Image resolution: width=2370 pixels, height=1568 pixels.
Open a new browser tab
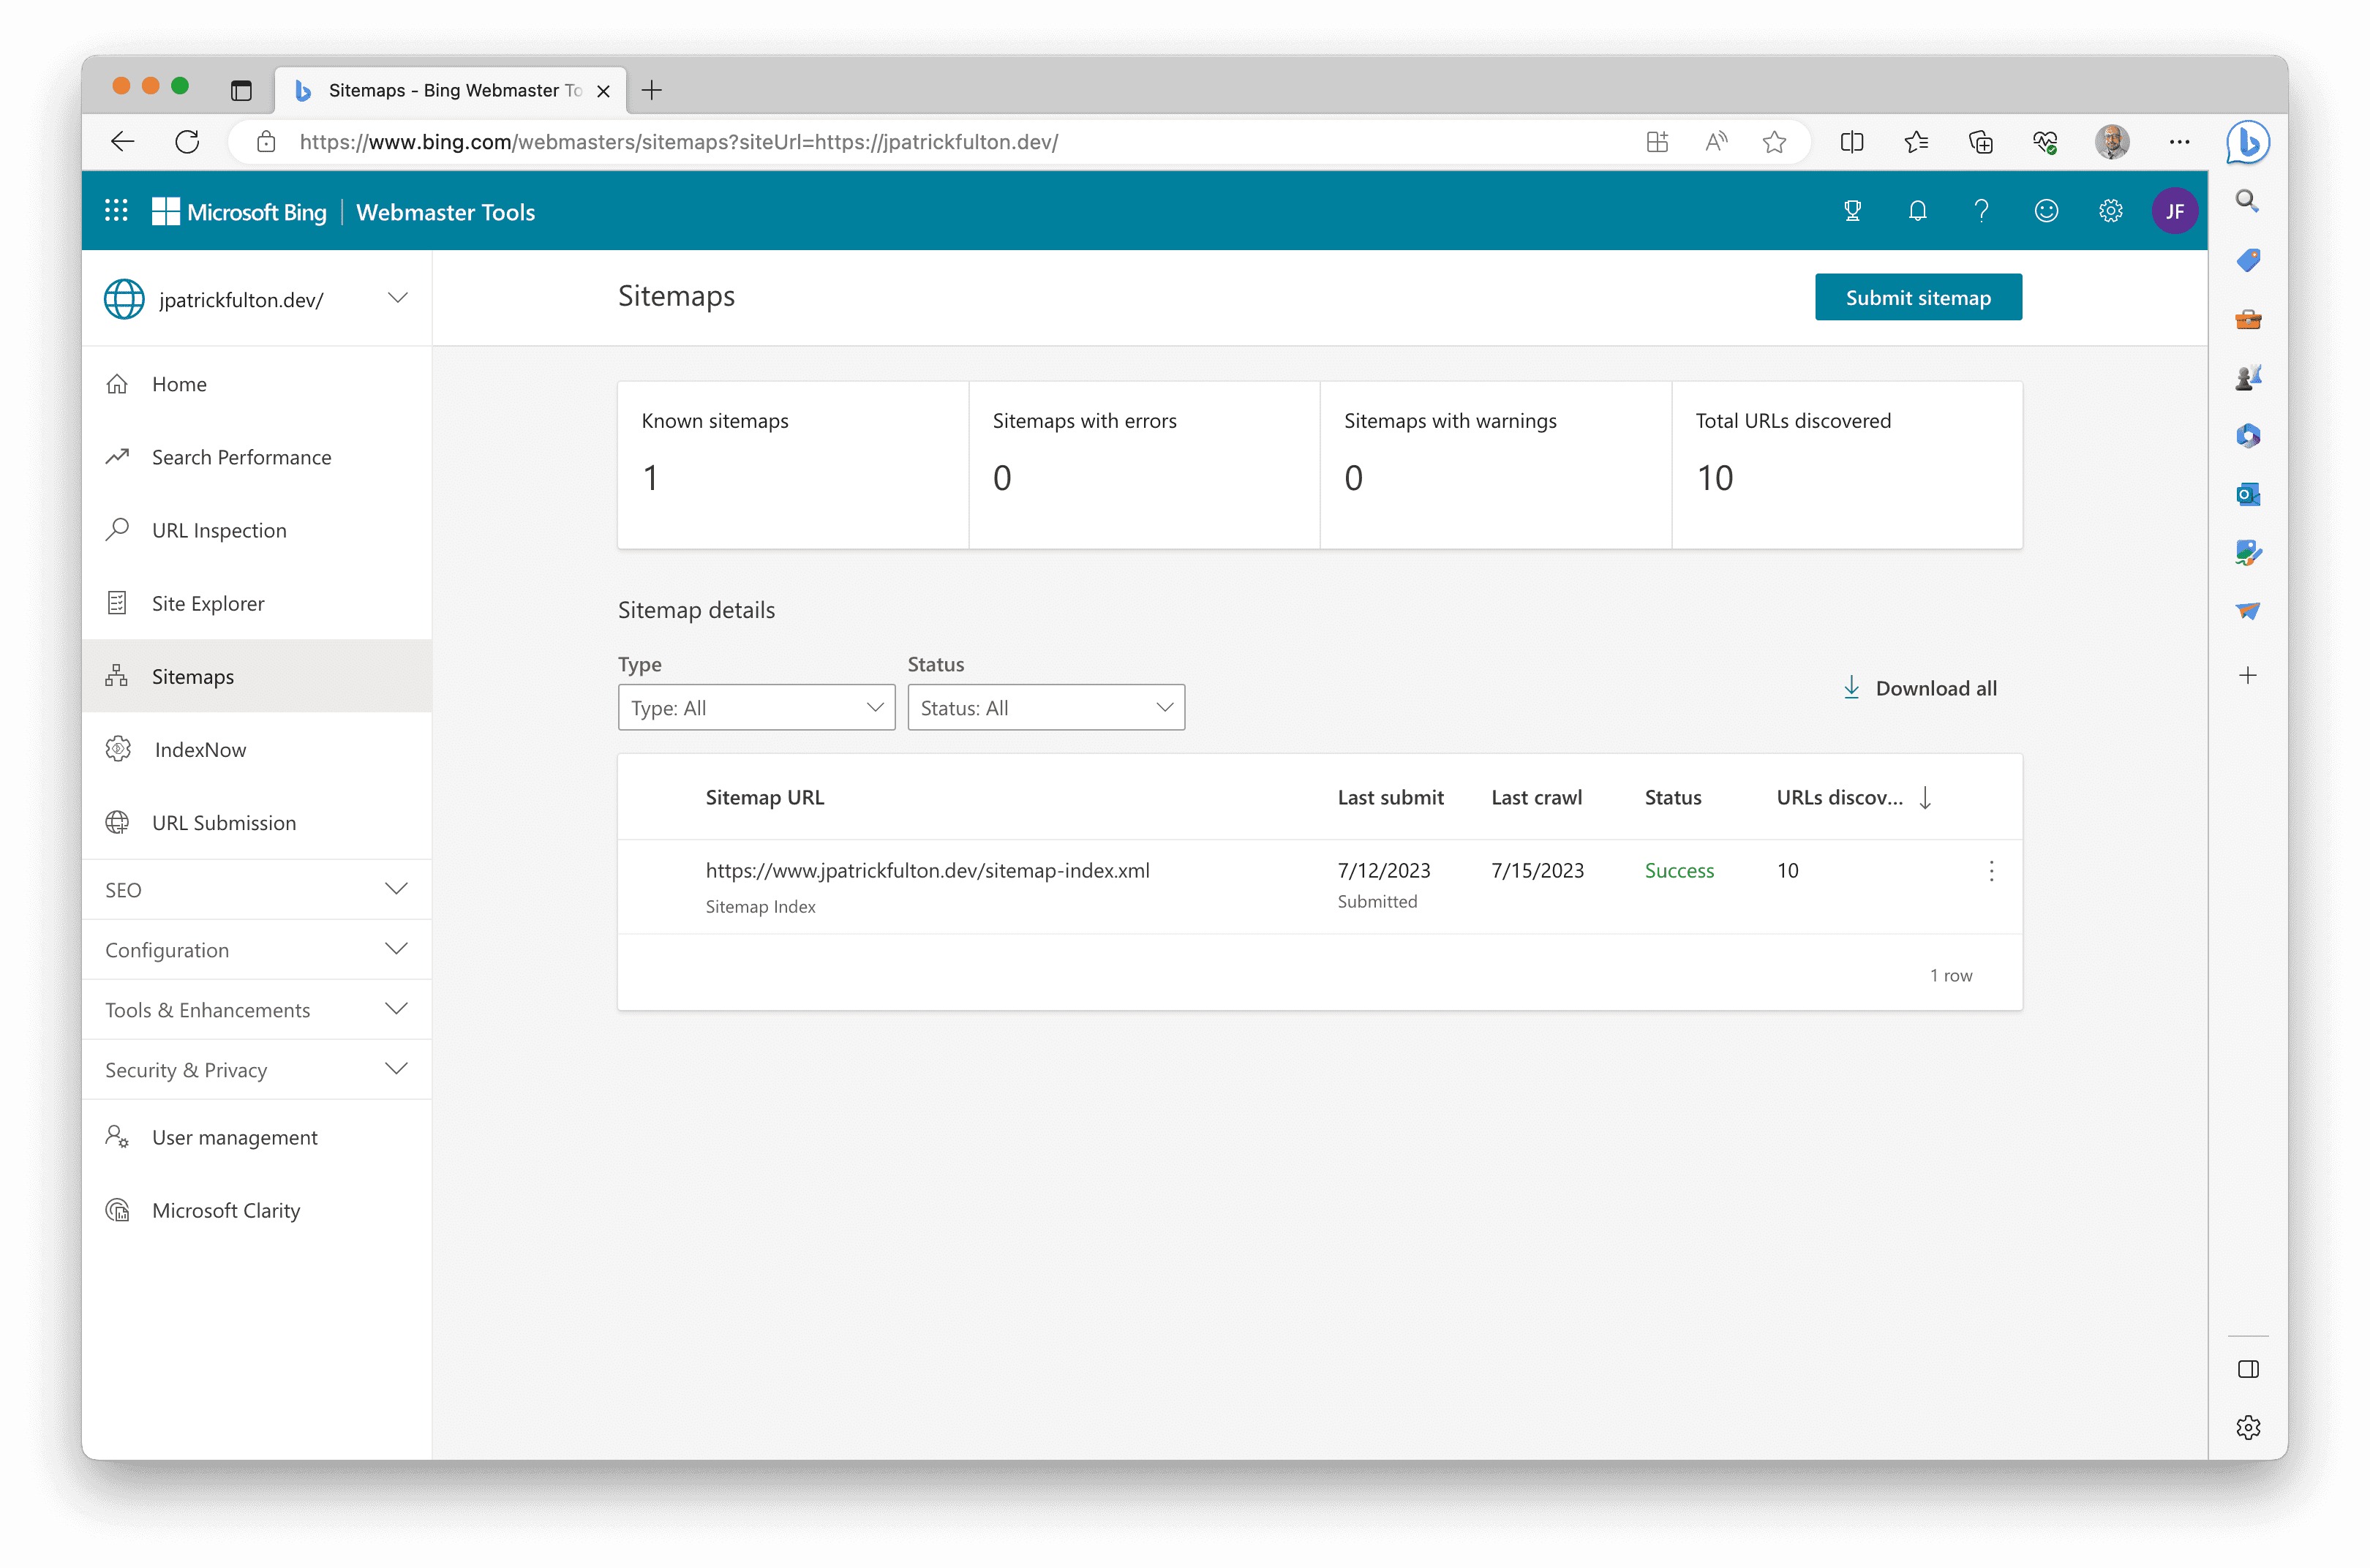tap(652, 90)
